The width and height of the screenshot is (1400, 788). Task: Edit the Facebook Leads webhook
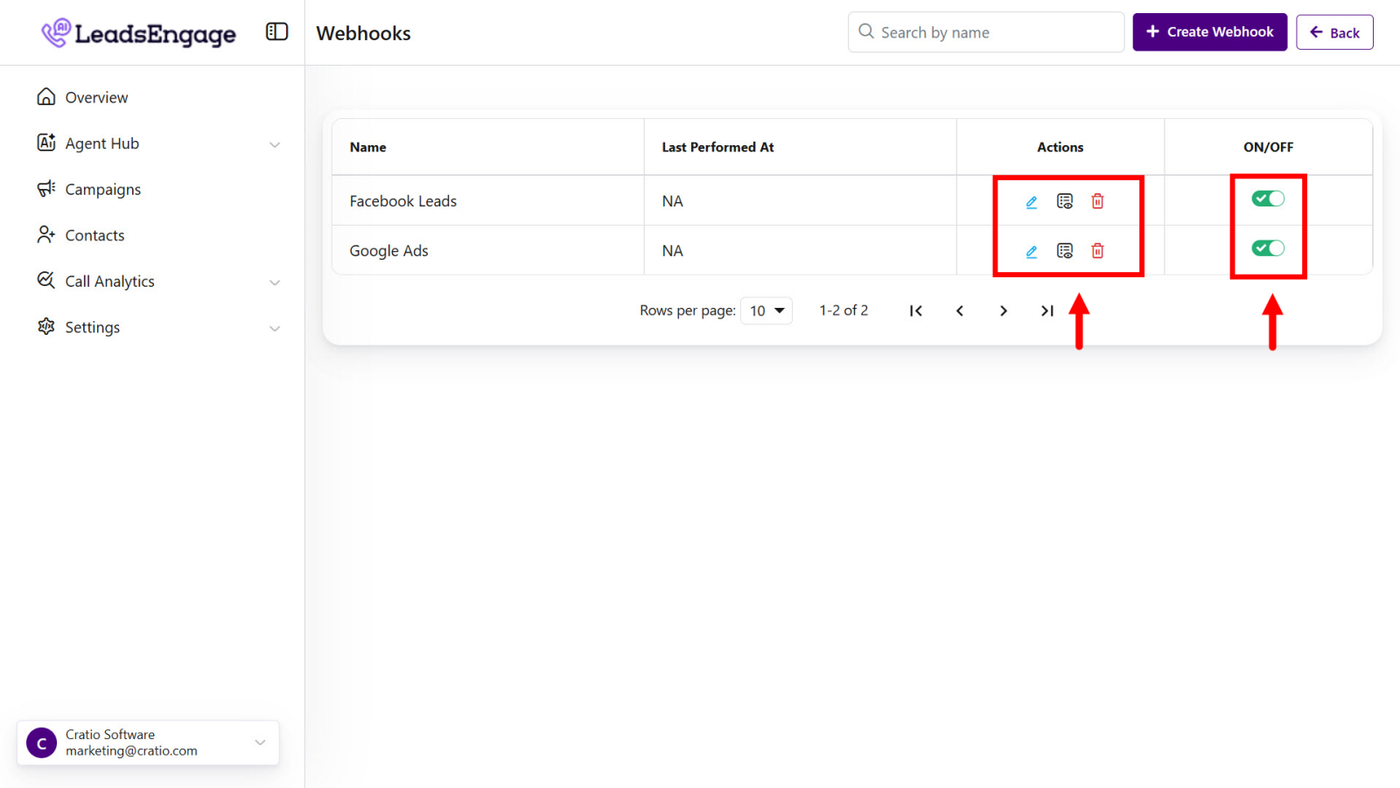(x=1031, y=202)
